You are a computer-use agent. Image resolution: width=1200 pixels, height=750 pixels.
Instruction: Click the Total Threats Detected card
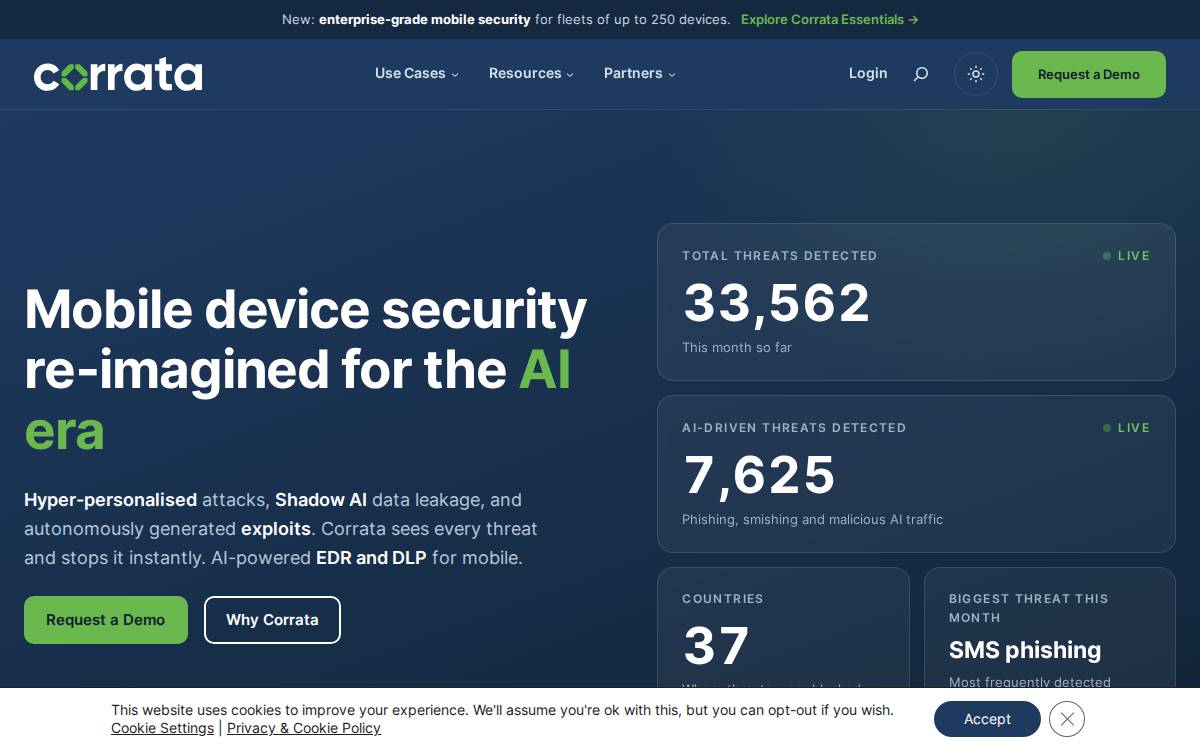(x=916, y=302)
